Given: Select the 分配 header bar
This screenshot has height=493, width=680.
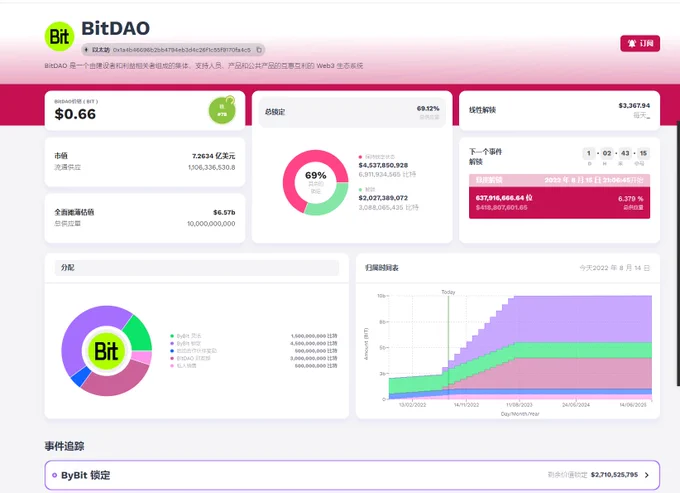Looking at the screenshot, I should [196, 268].
